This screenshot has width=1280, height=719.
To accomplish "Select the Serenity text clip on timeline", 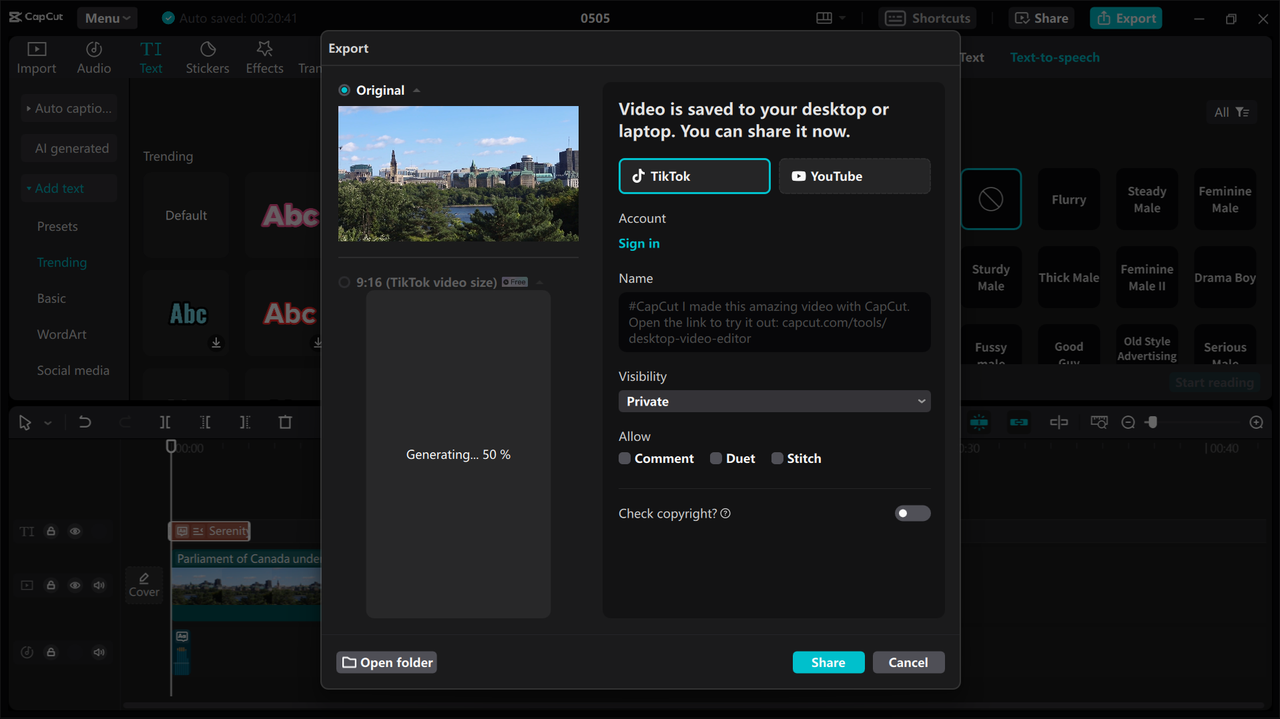I will tap(209, 531).
